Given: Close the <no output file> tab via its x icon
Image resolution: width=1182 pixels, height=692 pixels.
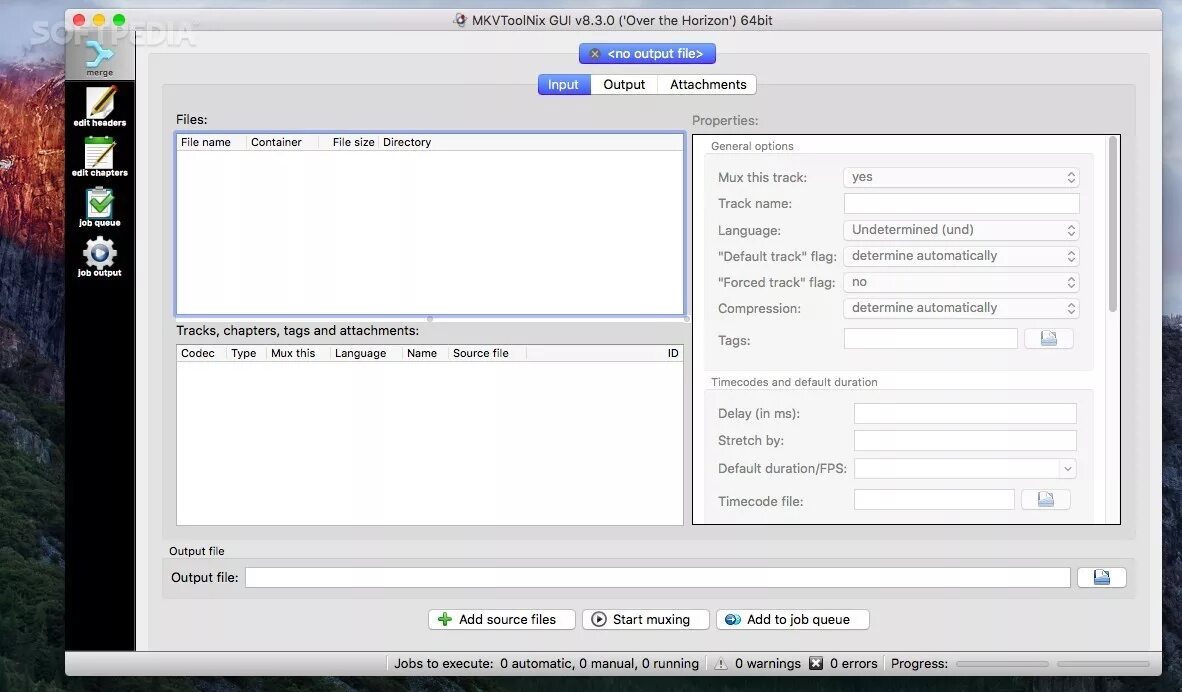Looking at the screenshot, I should [x=595, y=54].
